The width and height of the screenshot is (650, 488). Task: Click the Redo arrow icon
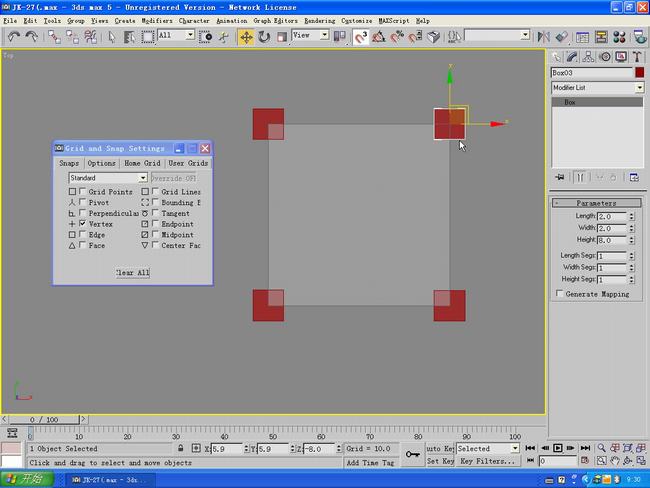pos(32,37)
